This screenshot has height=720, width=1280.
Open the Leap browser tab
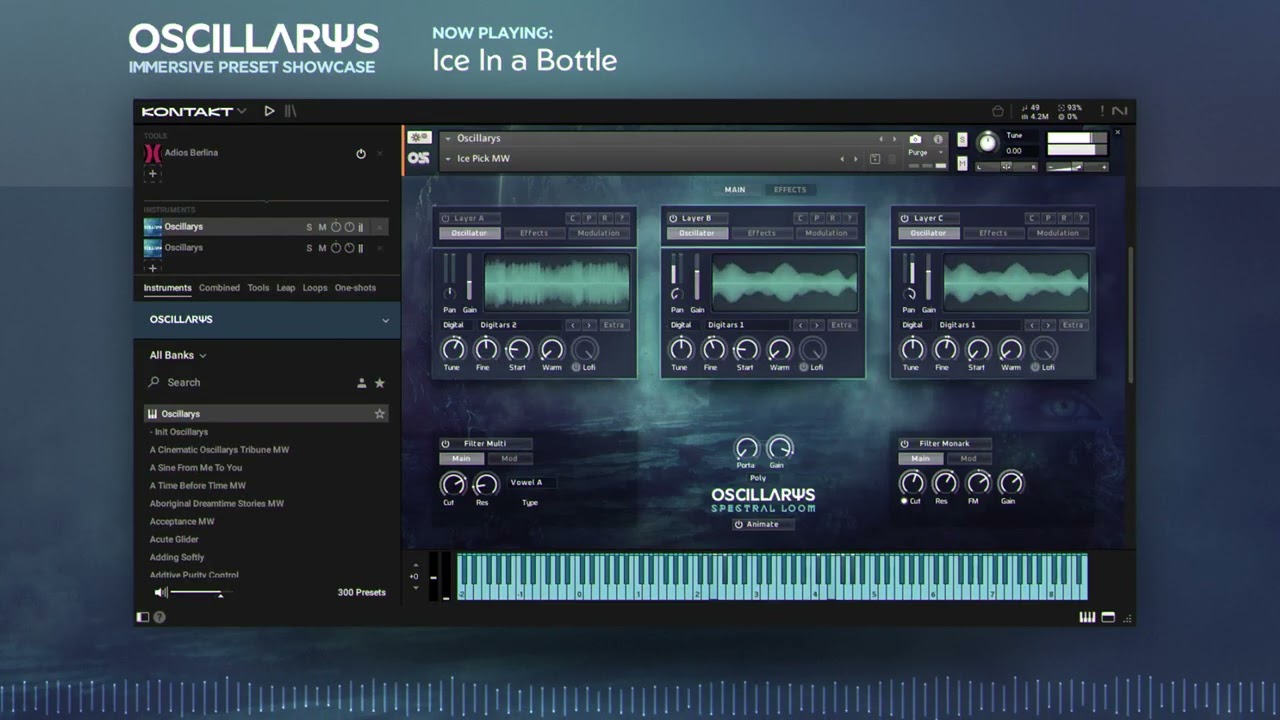click(x=286, y=288)
